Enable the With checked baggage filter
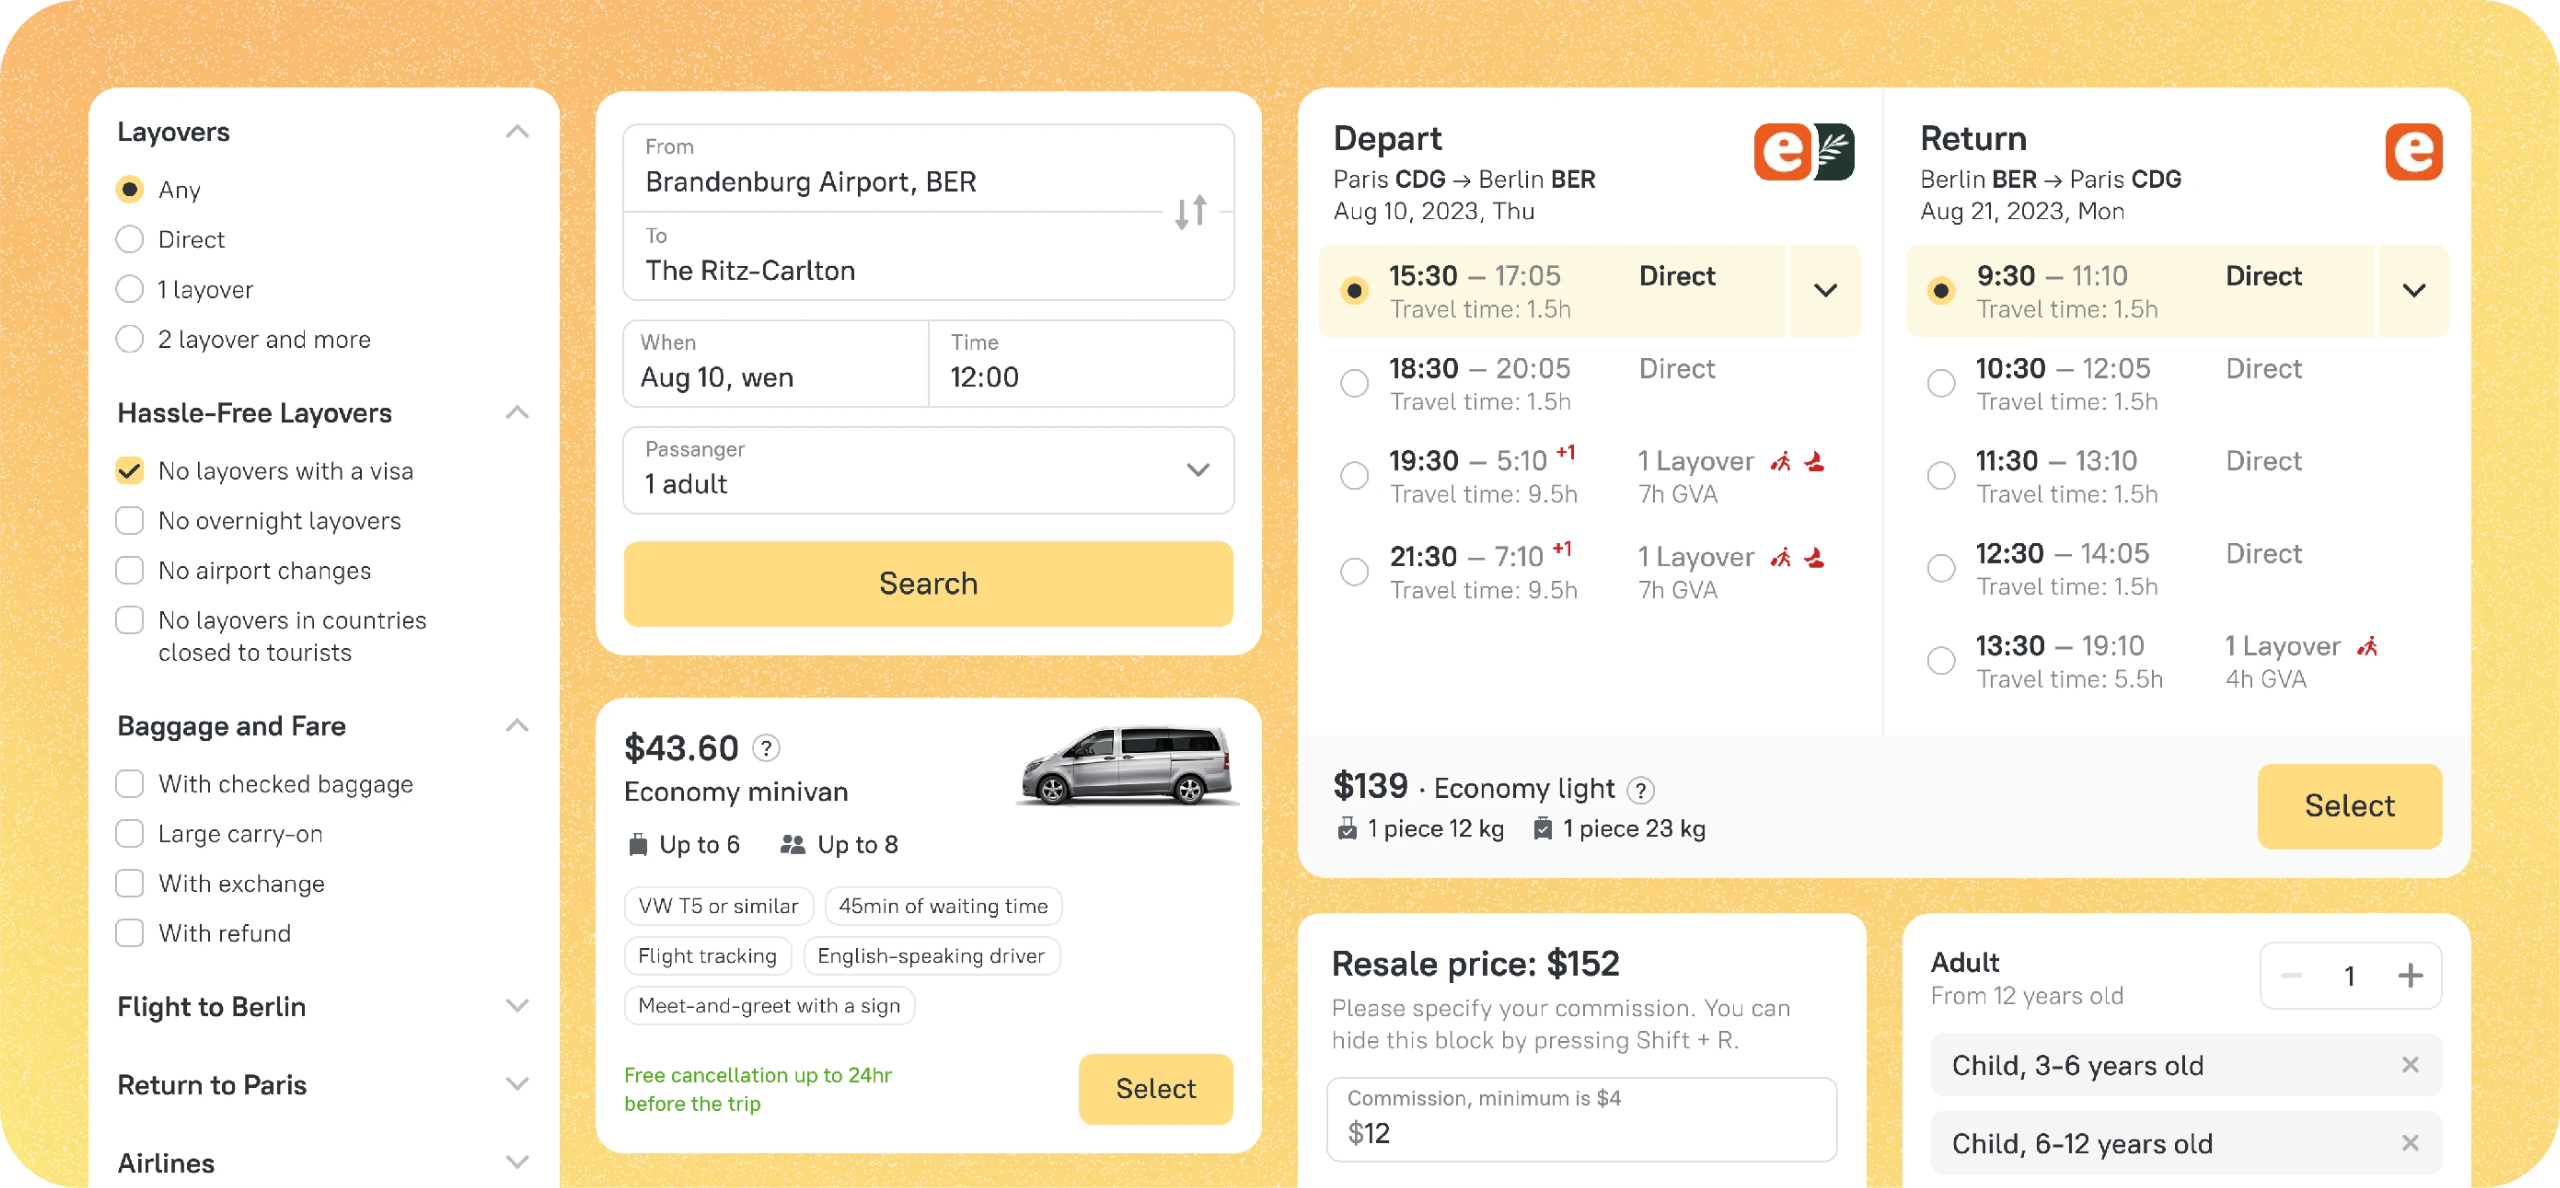This screenshot has width=2560, height=1188. (130, 784)
